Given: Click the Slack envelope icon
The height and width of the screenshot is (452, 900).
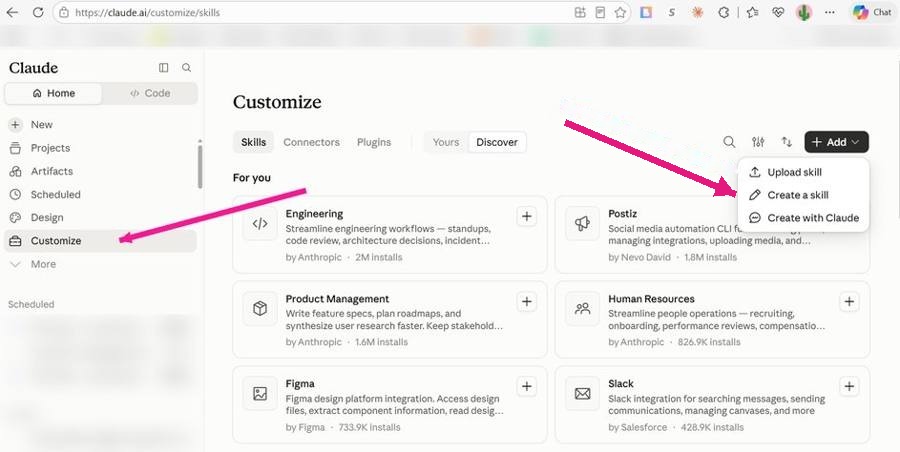Looking at the screenshot, I should pyautogui.click(x=583, y=393).
